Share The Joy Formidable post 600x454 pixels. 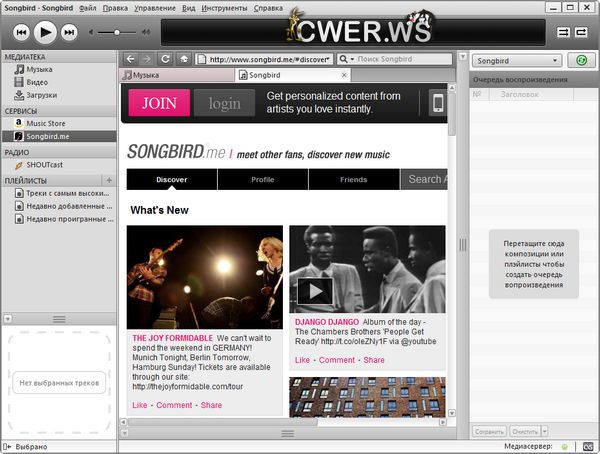(211, 405)
